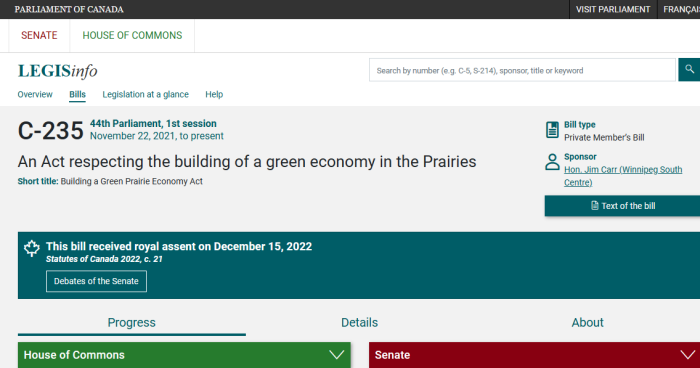Click the search magnifier icon button
700x368 pixels.
click(x=689, y=70)
